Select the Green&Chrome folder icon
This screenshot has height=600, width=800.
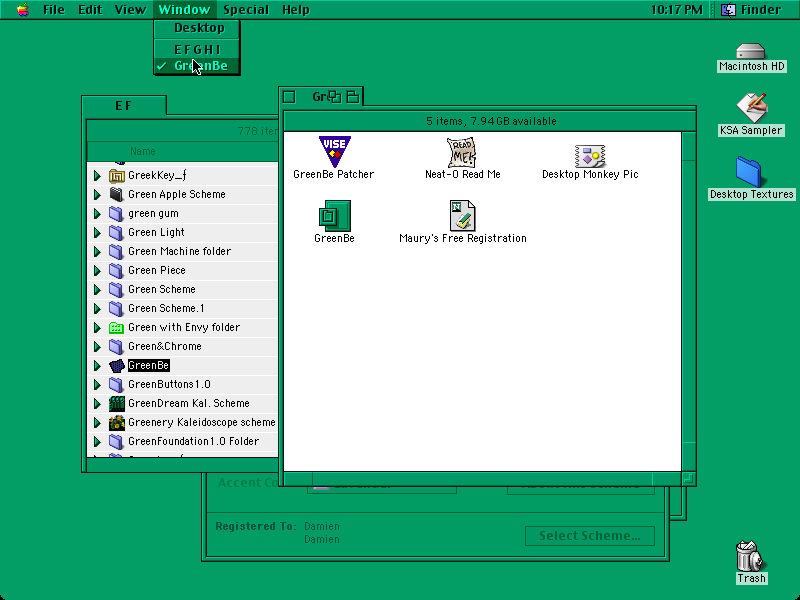pyautogui.click(x=117, y=346)
